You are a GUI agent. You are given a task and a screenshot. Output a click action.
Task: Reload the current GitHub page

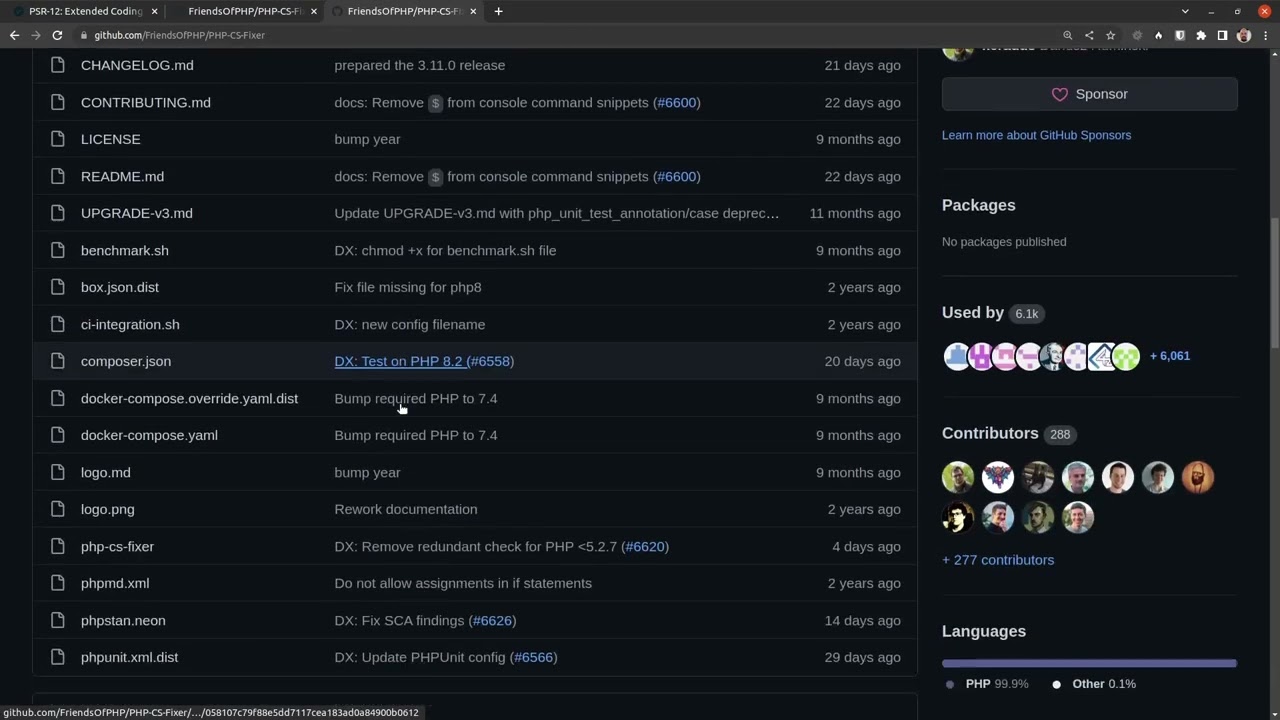(x=57, y=35)
